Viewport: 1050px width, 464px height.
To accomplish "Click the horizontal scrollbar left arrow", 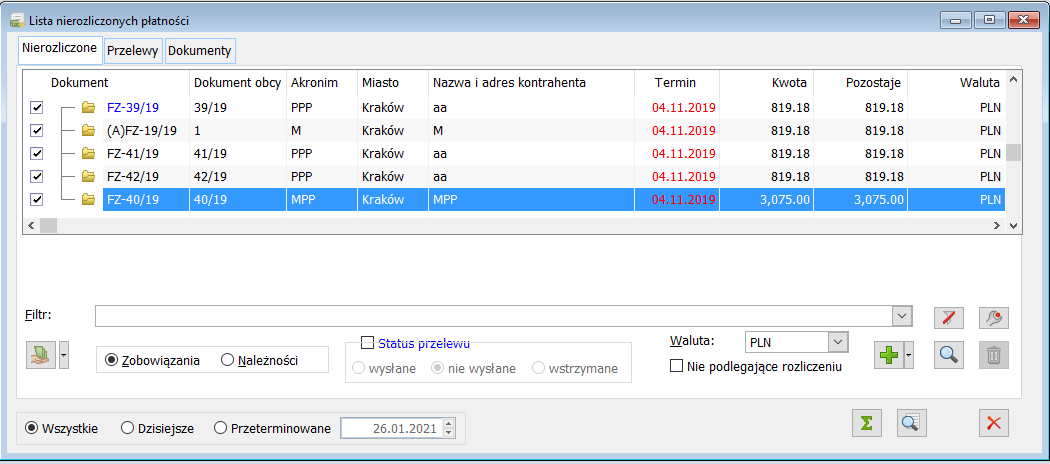I will point(30,226).
